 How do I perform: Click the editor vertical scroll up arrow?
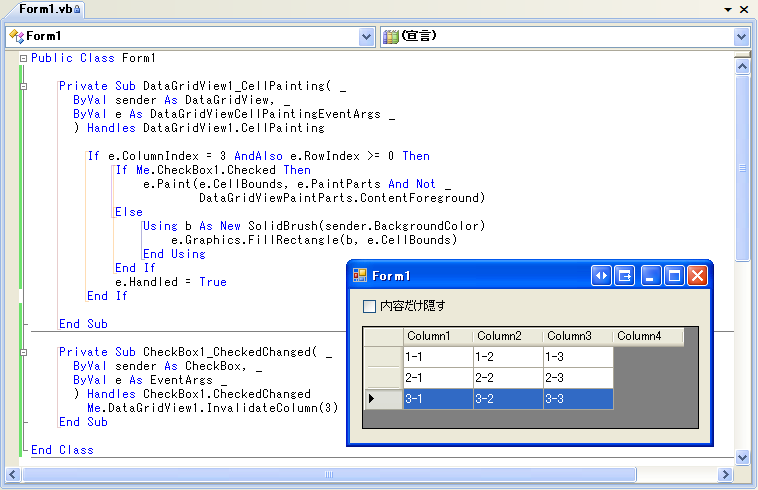pyautogui.click(x=743, y=66)
